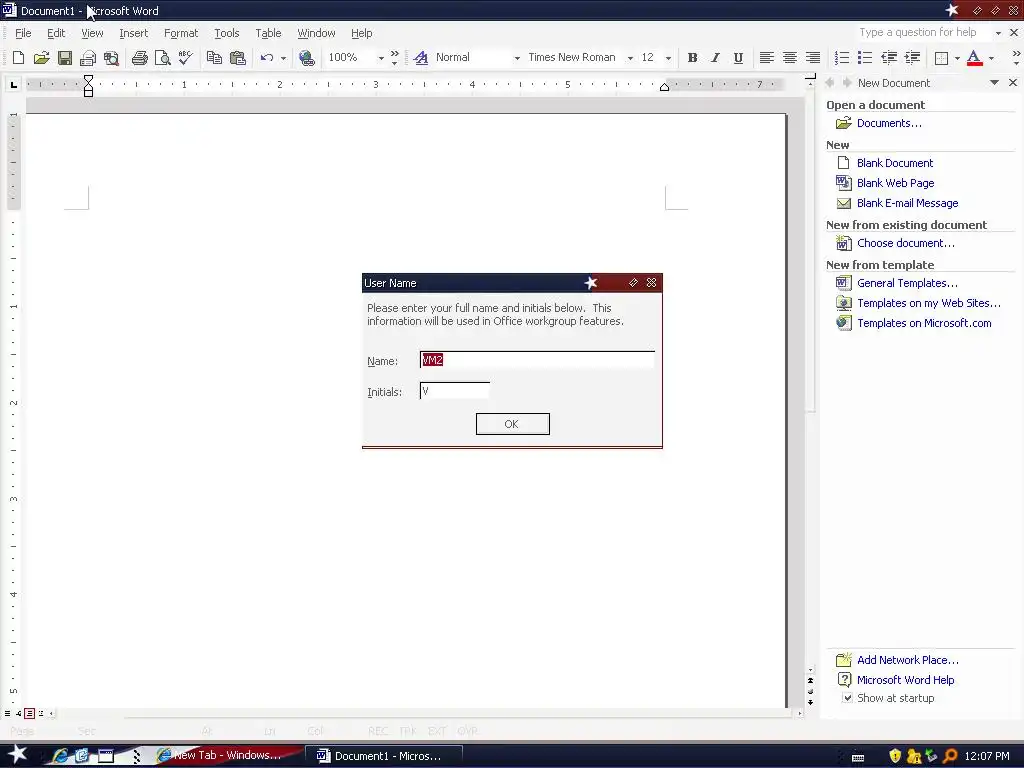Click the Copy toolbar icon

(214, 57)
